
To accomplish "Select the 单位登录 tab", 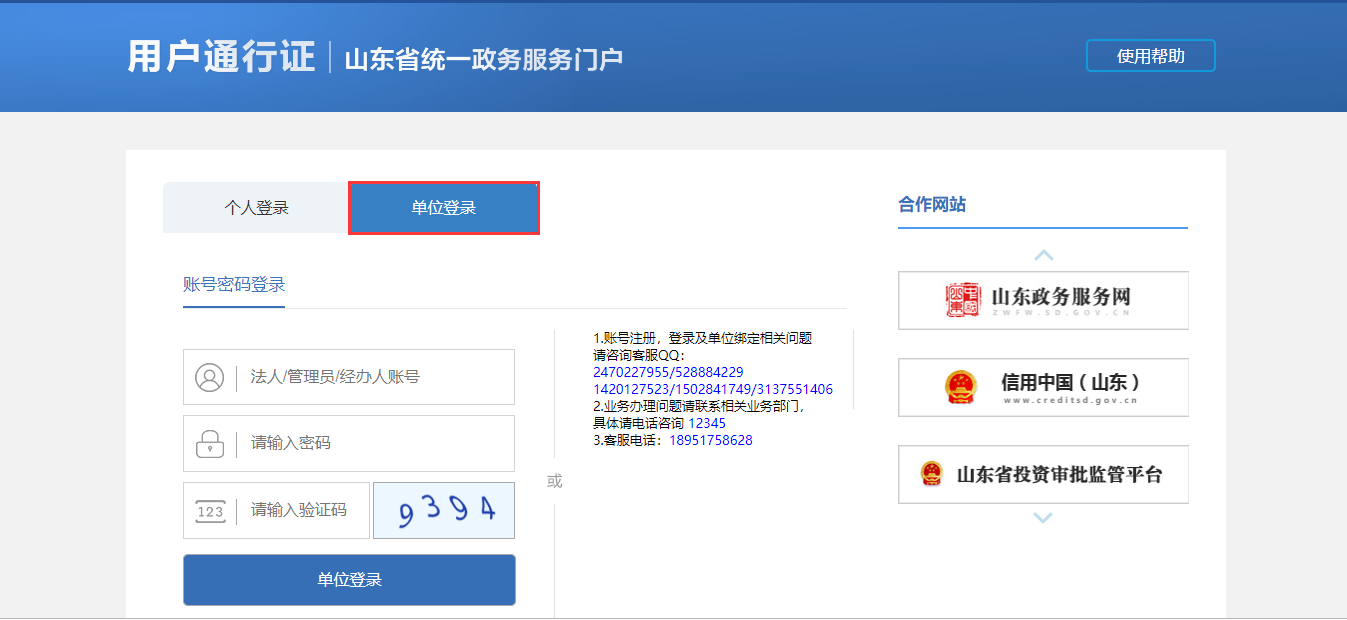I will pyautogui.click(x=444, y=208).
